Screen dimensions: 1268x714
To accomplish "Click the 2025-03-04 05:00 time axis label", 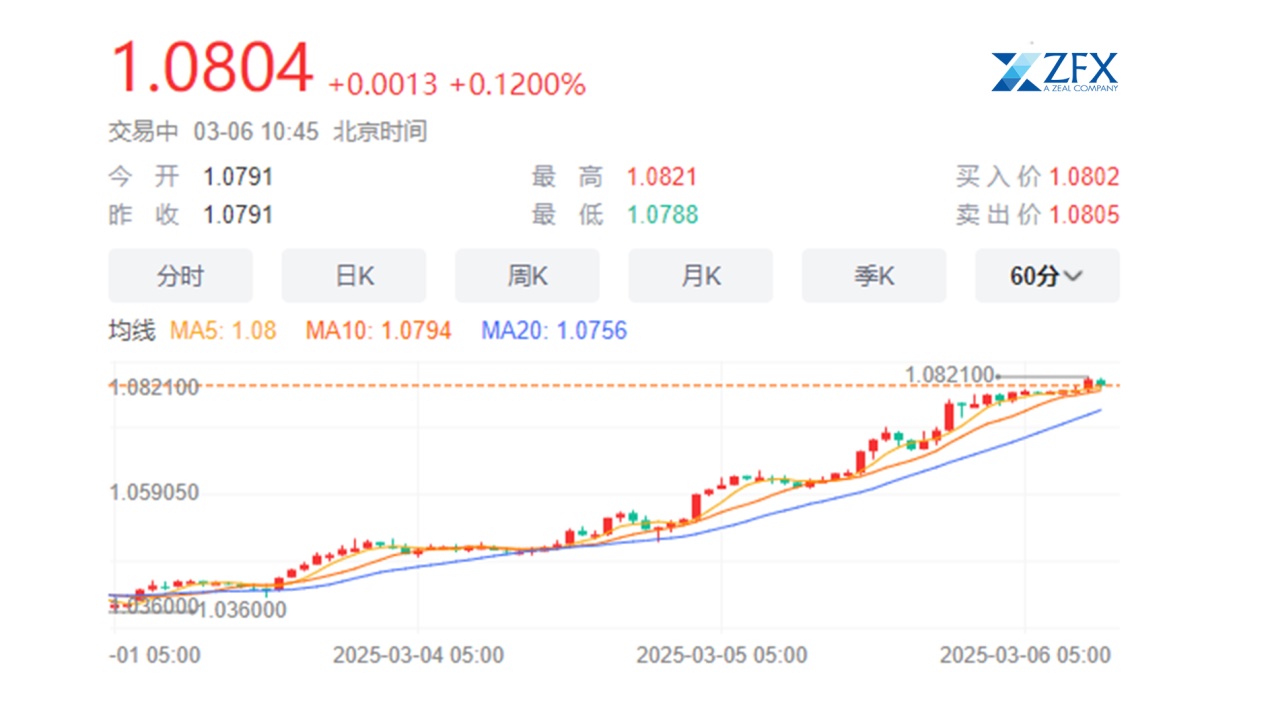I will click(418, 655).
